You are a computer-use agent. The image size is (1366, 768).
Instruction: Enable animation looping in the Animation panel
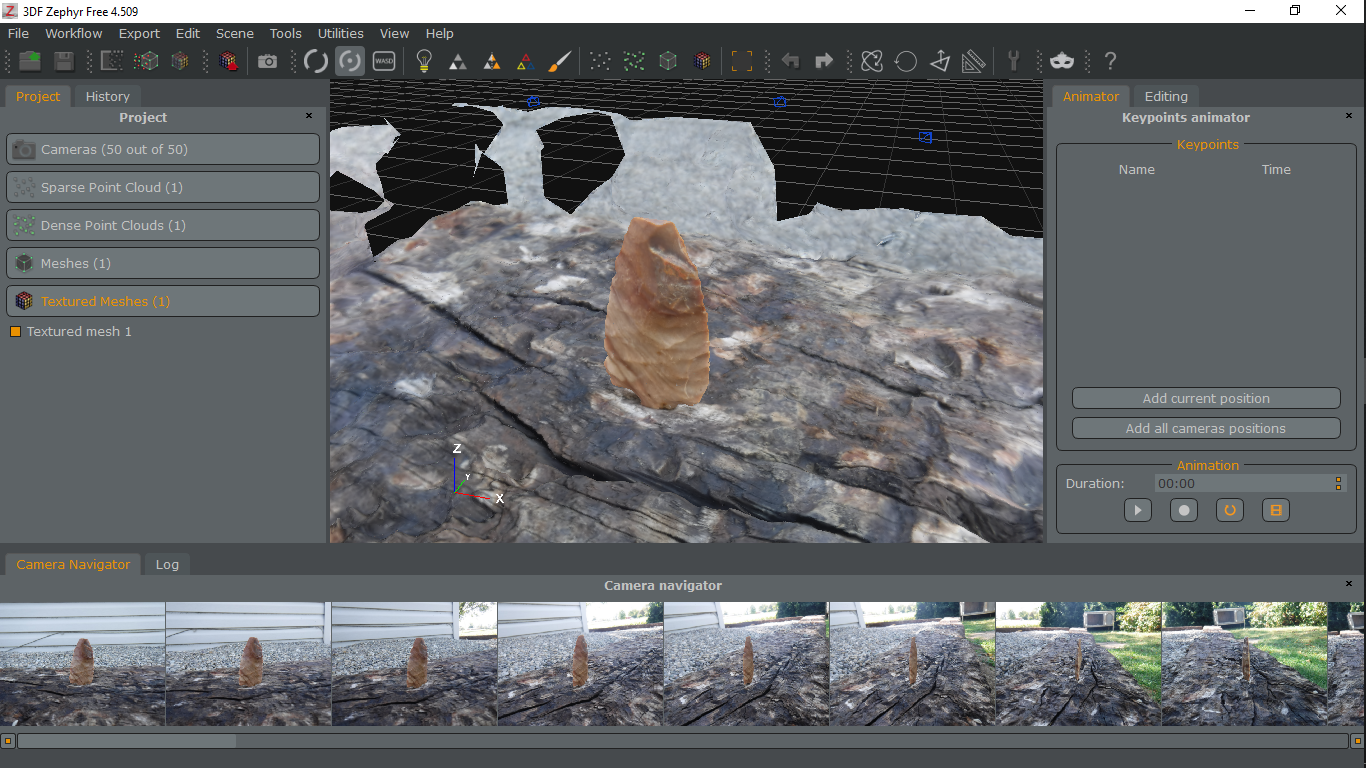tap(1229, 510)
